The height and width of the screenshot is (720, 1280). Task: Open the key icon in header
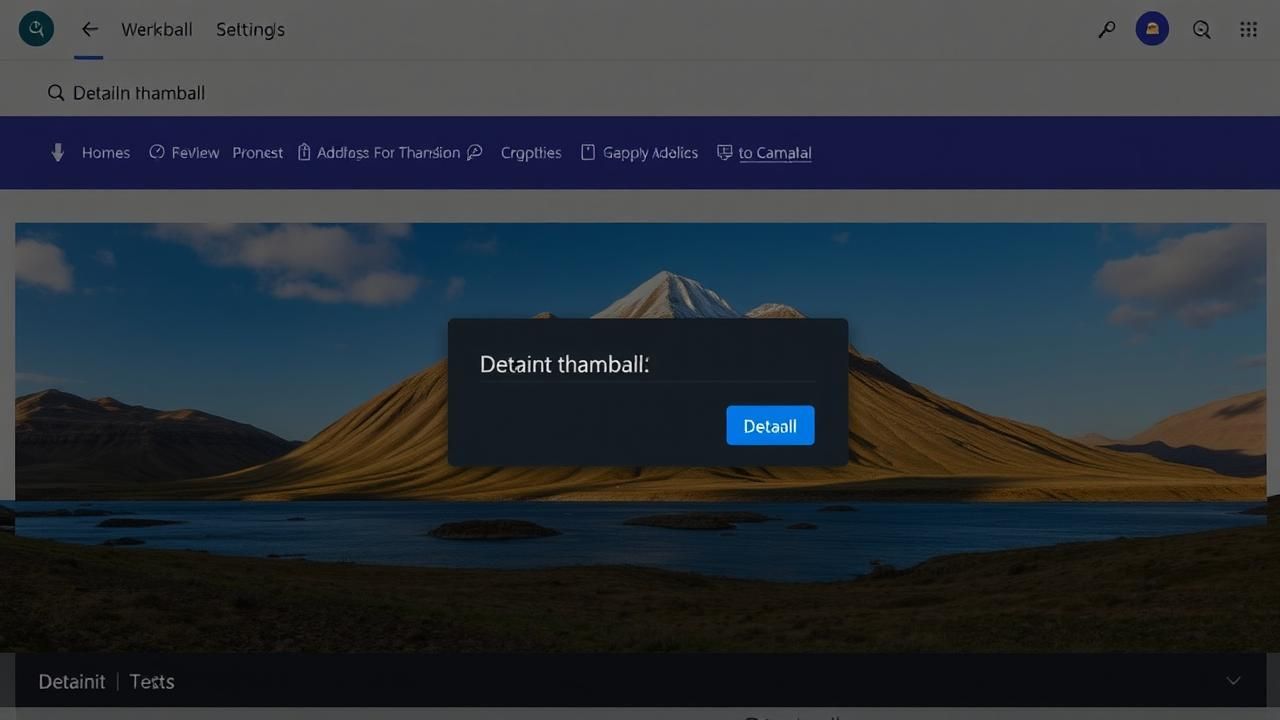point(1106,30)
